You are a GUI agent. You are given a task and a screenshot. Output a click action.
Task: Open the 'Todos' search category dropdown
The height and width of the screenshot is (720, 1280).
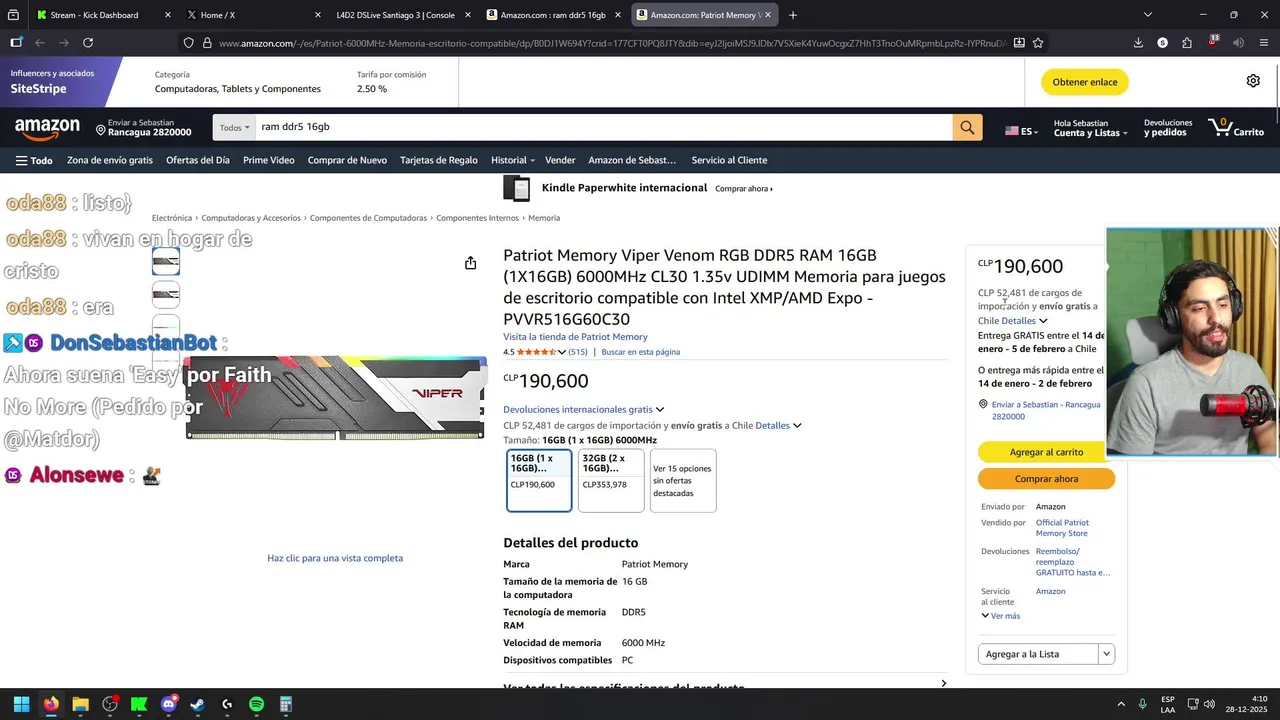234,127
